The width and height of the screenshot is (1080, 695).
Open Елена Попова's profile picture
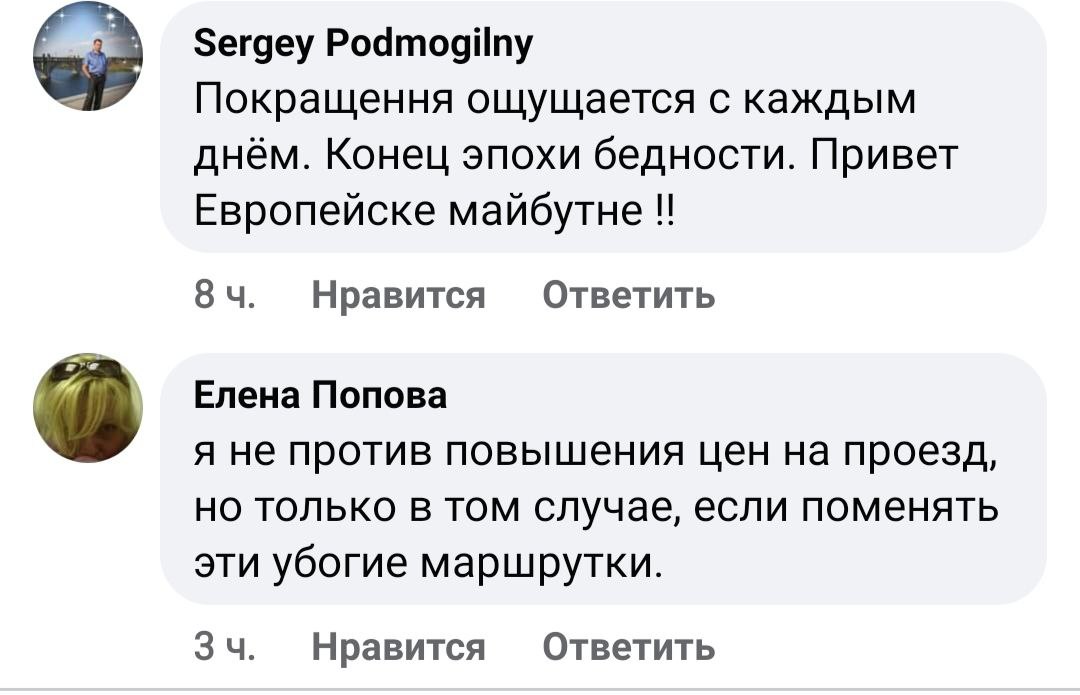87,409
